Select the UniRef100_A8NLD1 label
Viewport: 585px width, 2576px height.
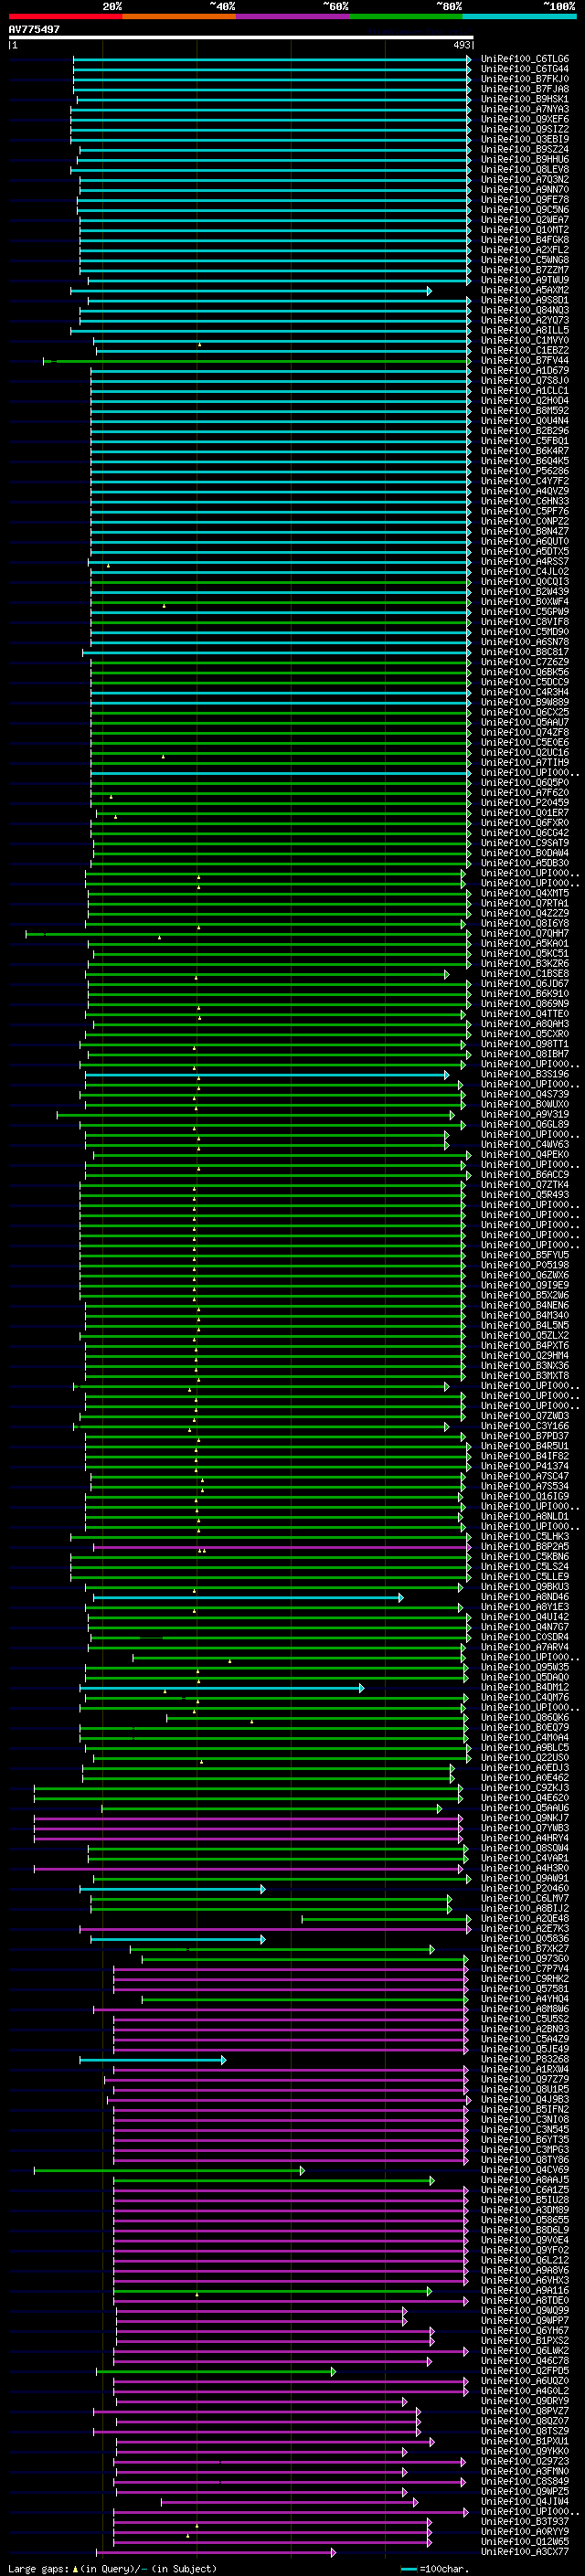click(524, 1517)
